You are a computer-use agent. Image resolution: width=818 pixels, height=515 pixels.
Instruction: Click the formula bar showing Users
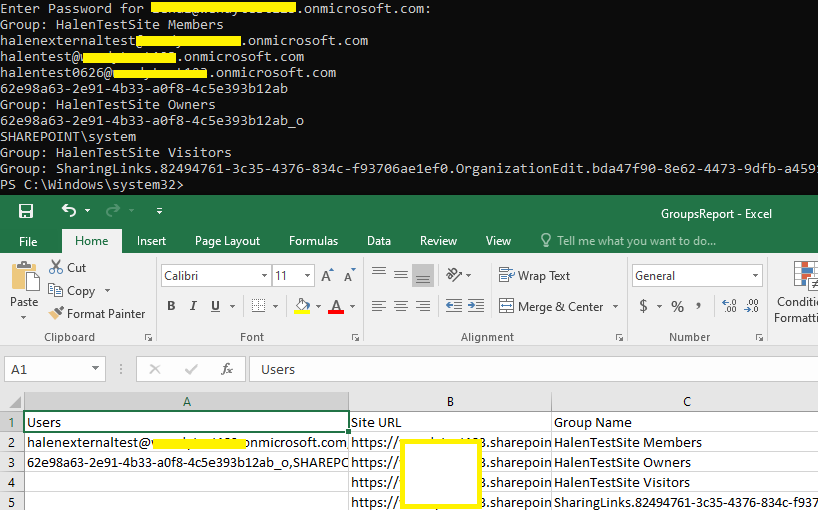click(533, 369)
